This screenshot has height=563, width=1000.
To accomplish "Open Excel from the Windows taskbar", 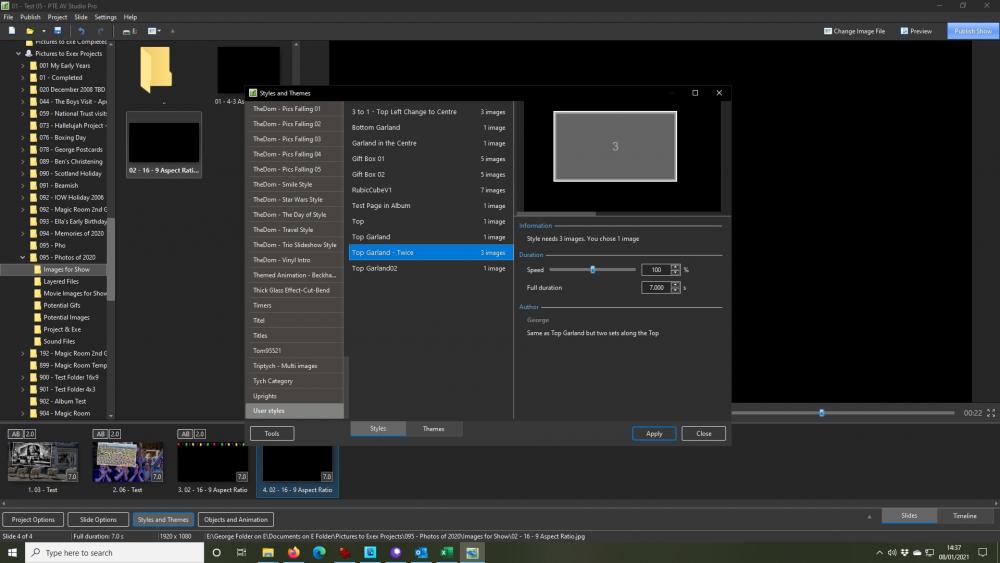I will [446, 552].
